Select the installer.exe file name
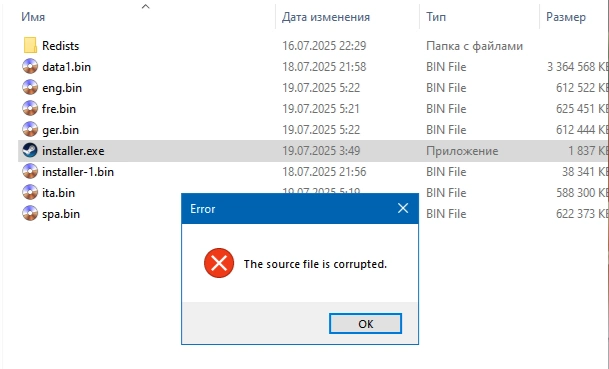The image size is (609, 369). point(73,151)
